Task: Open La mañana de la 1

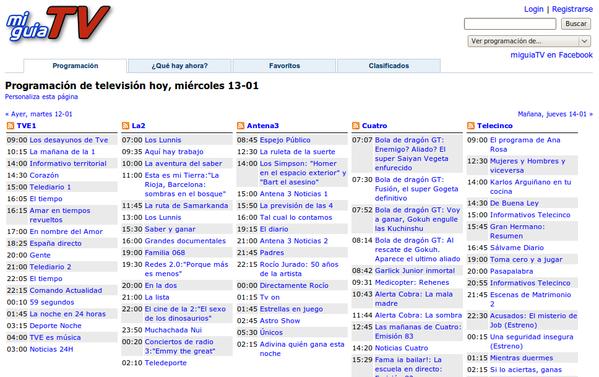Action: tap(62, 152)
